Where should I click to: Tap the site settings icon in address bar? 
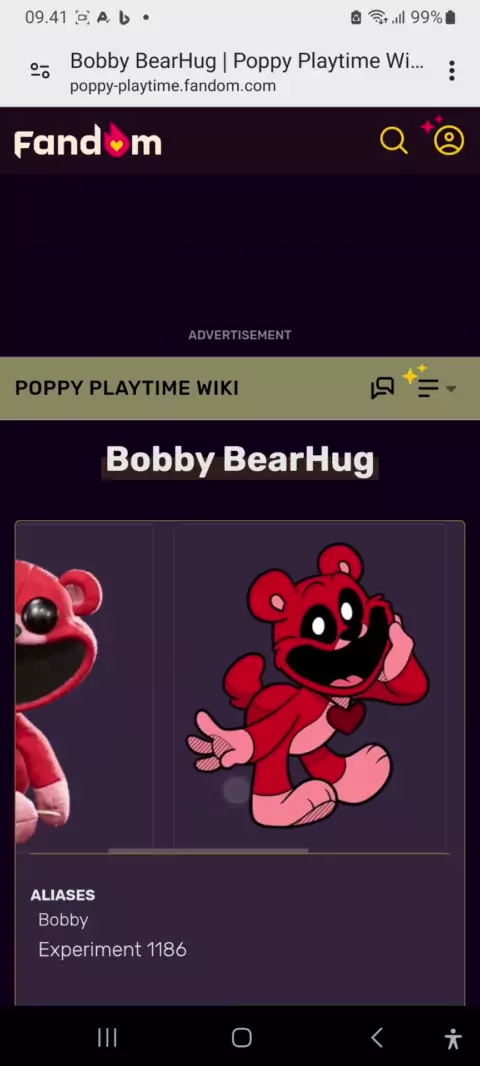click(x=40, y=70)
